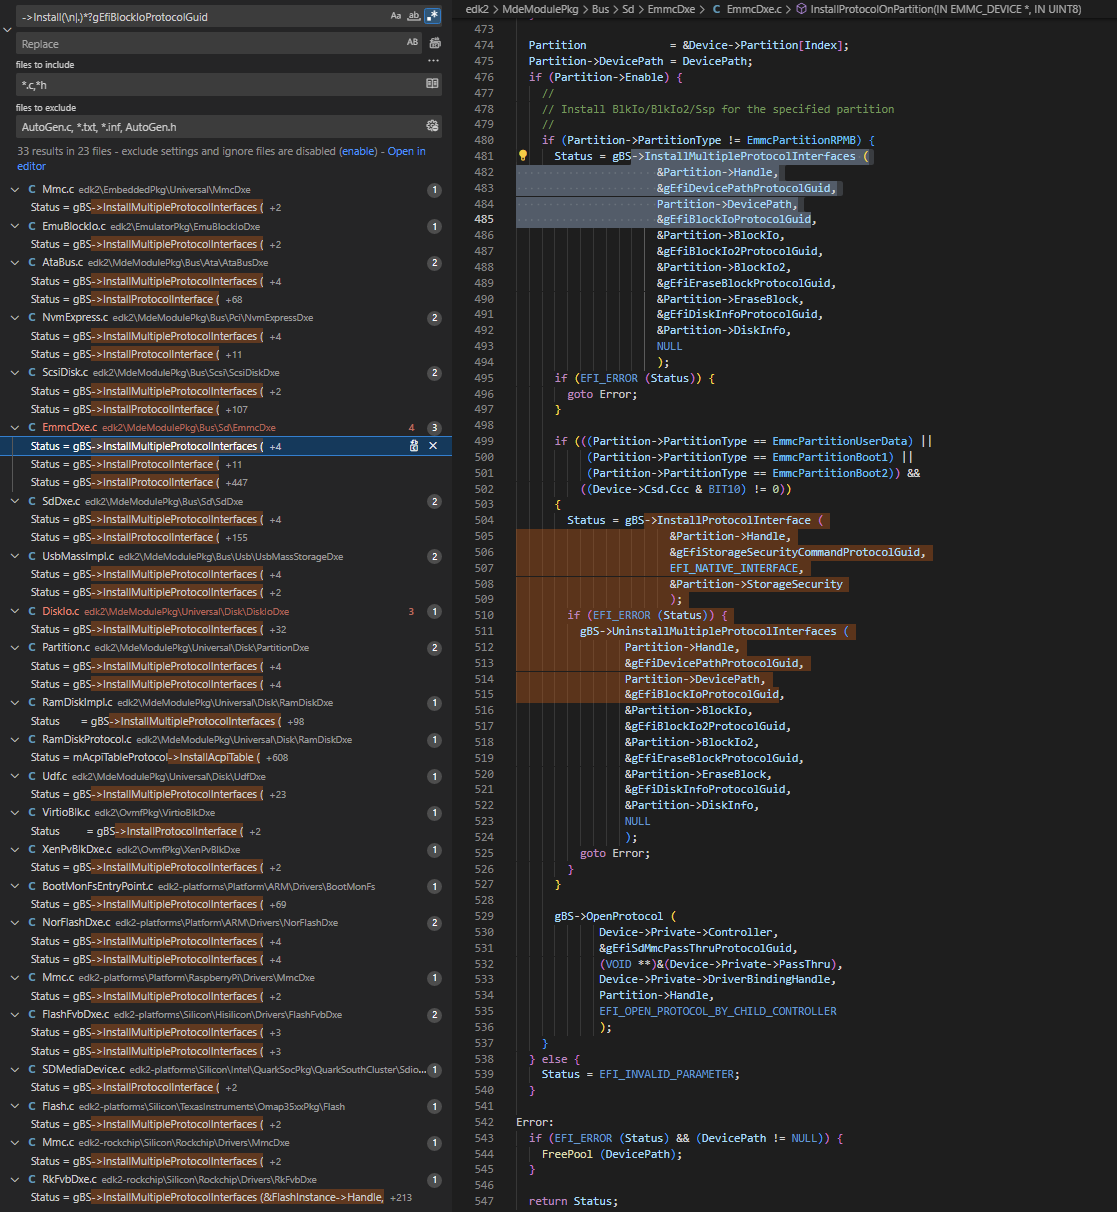Open the InstallProtocolInterface match marked +68
This screenshot has height=1212, width=1117.
pos(226,299)
